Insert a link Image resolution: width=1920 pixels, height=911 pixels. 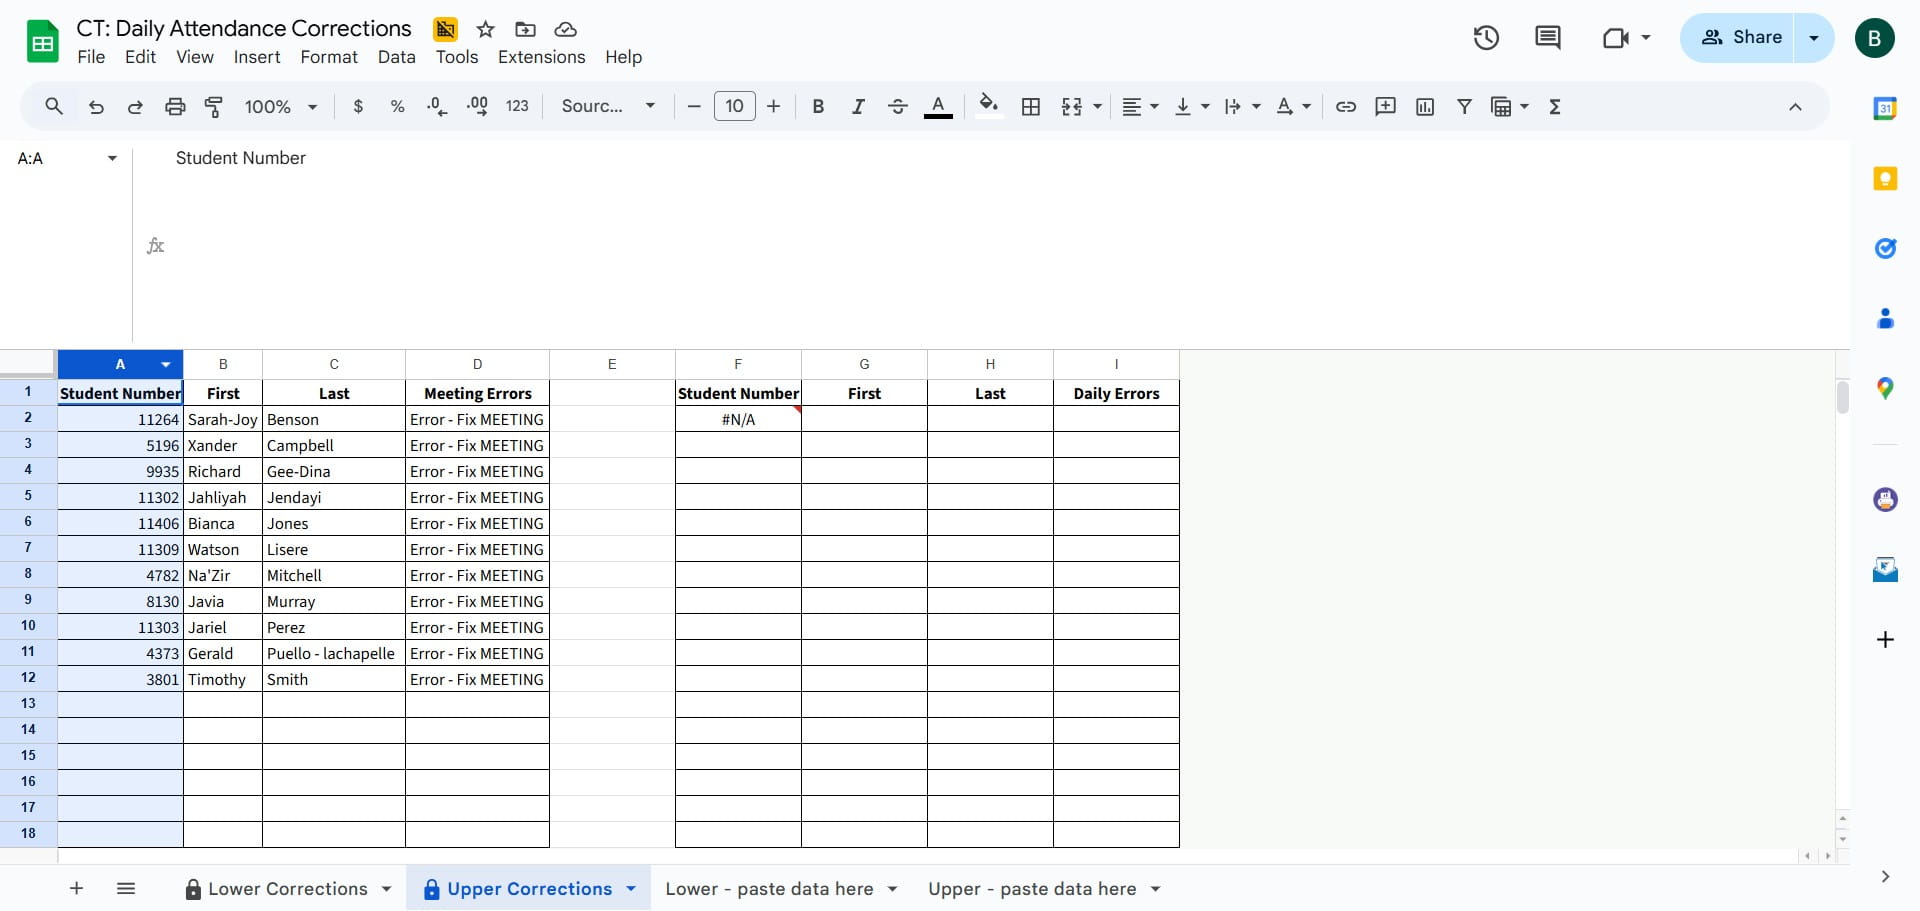1346,106
